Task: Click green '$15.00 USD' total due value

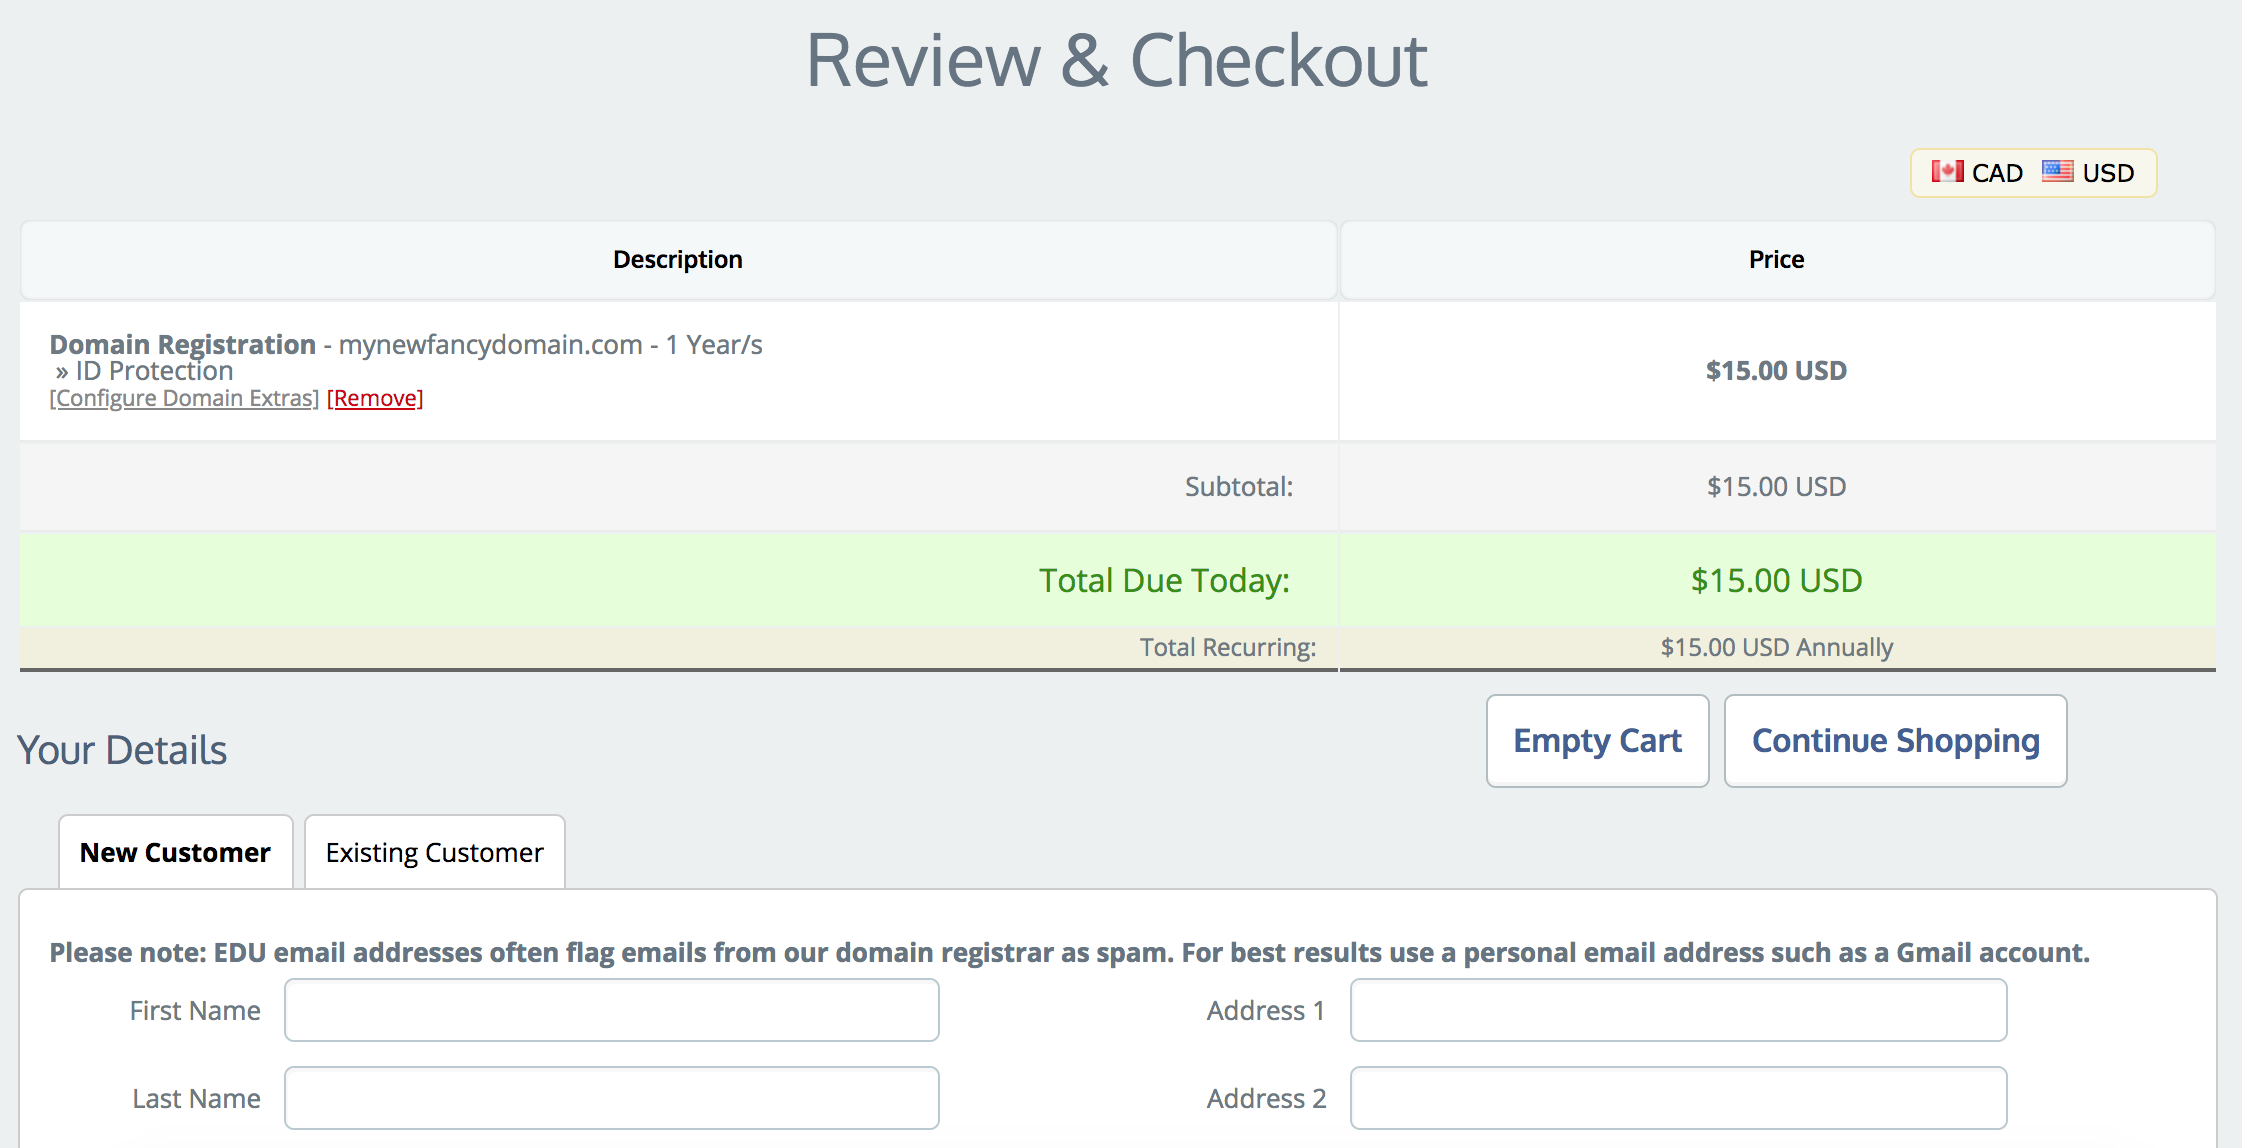Action: 1776,581
